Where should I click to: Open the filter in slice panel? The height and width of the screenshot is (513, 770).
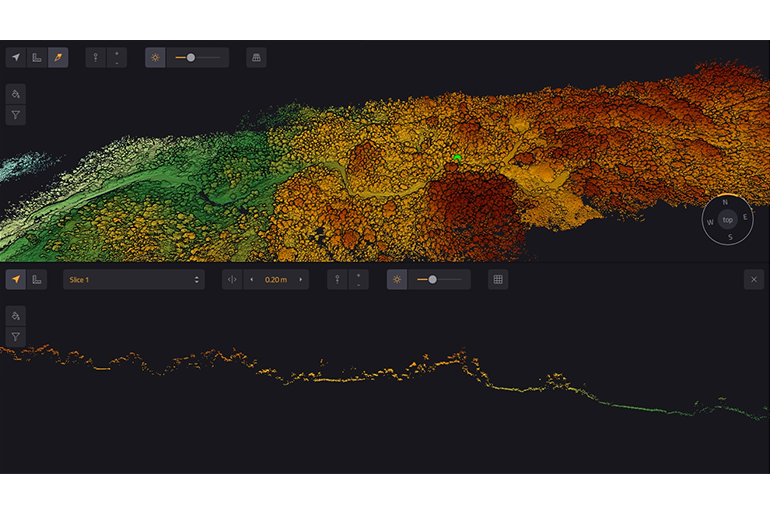click(x=16, y=337)
